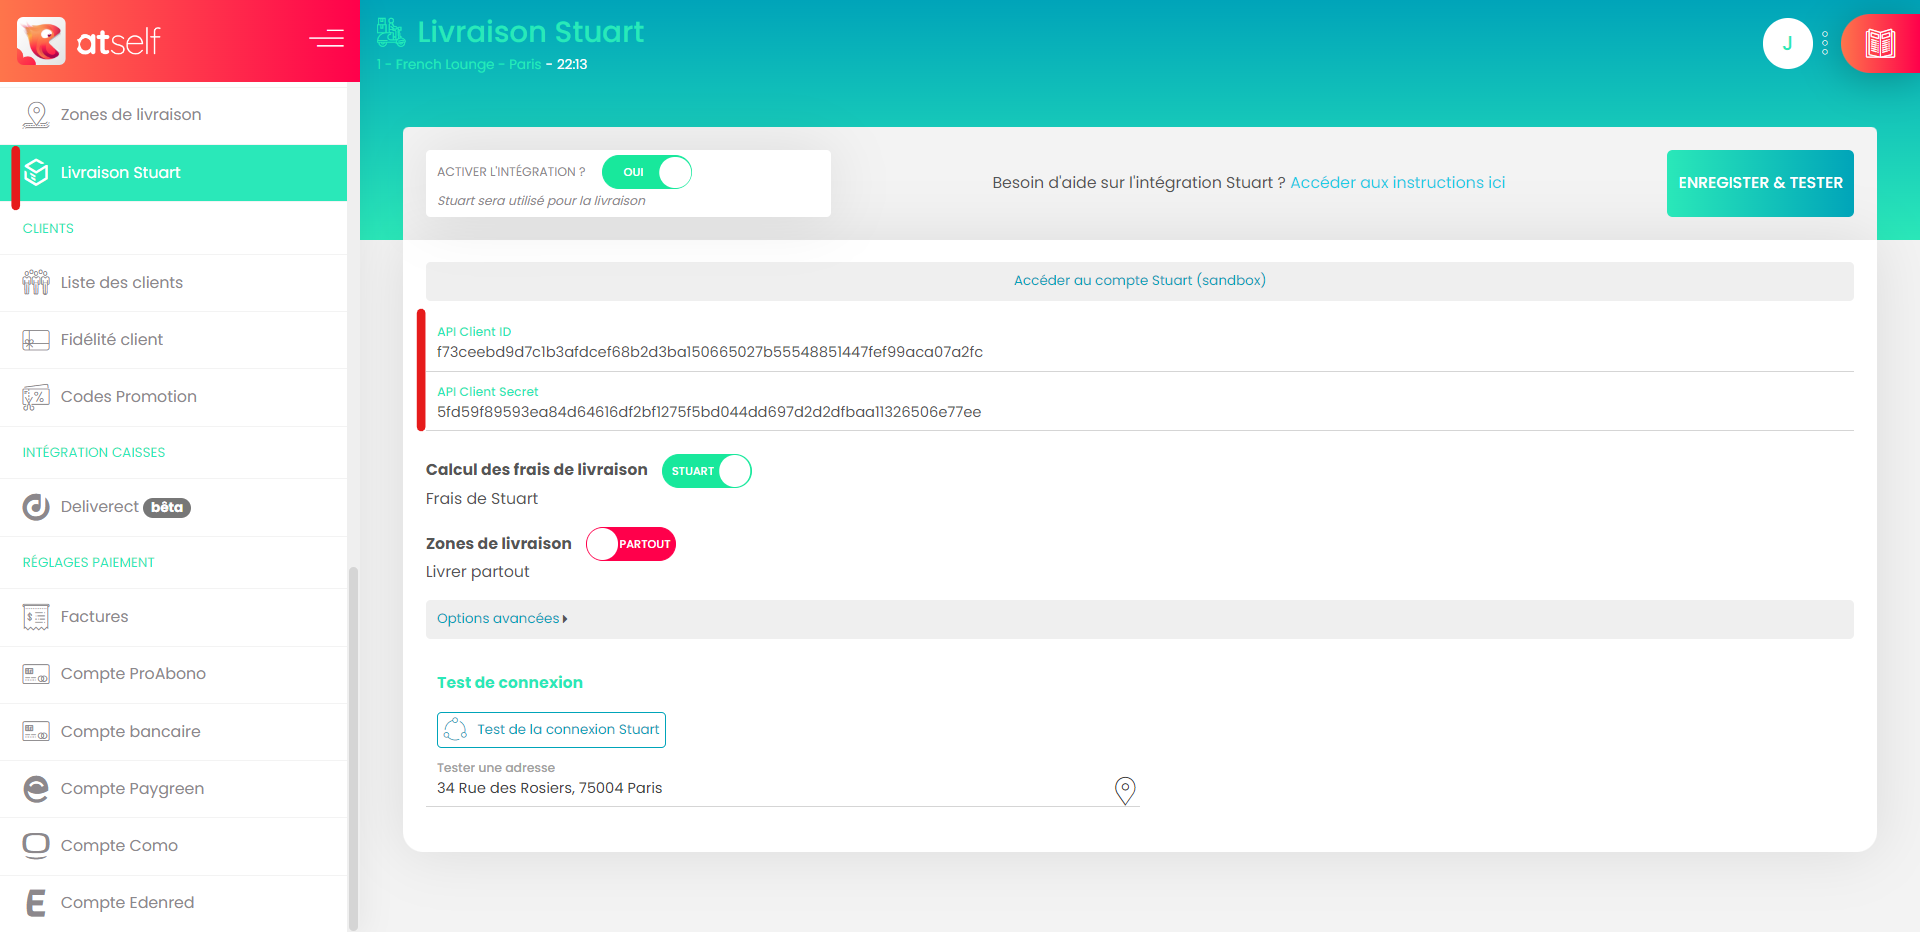Open Compte Como menu entry
This screenshot has width=1920, height=932.
tap(174, 846)
